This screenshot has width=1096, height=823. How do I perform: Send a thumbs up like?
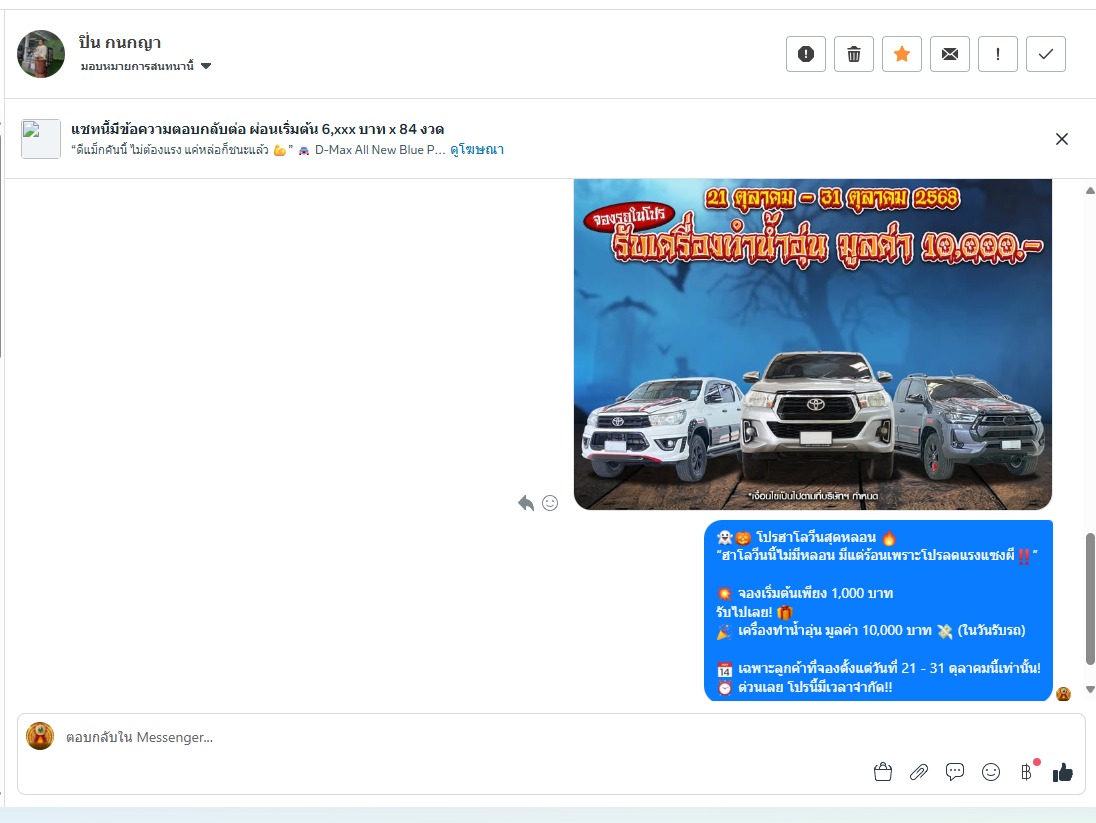1062,772
